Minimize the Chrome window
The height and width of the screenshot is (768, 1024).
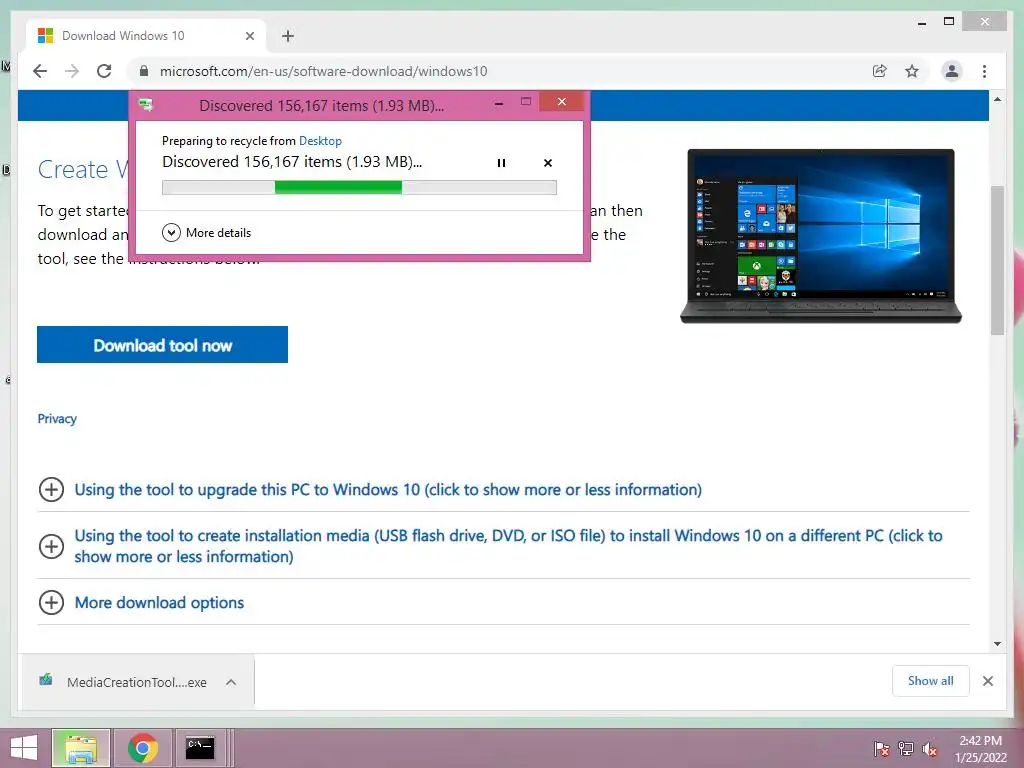click(x=921, y=22)
